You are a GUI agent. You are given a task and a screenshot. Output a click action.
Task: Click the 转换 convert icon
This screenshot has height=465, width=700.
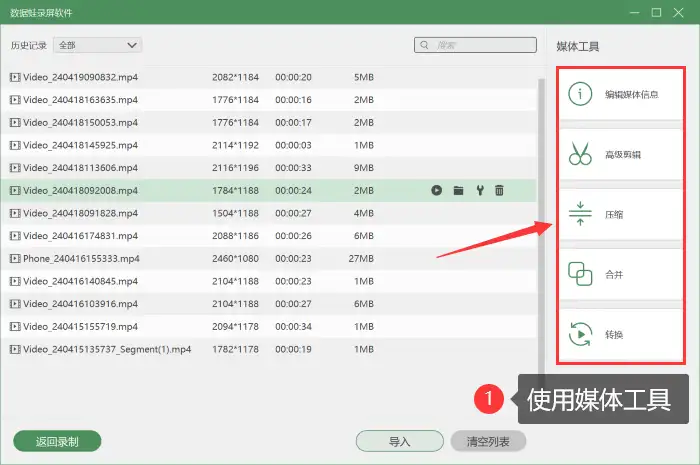580,334
